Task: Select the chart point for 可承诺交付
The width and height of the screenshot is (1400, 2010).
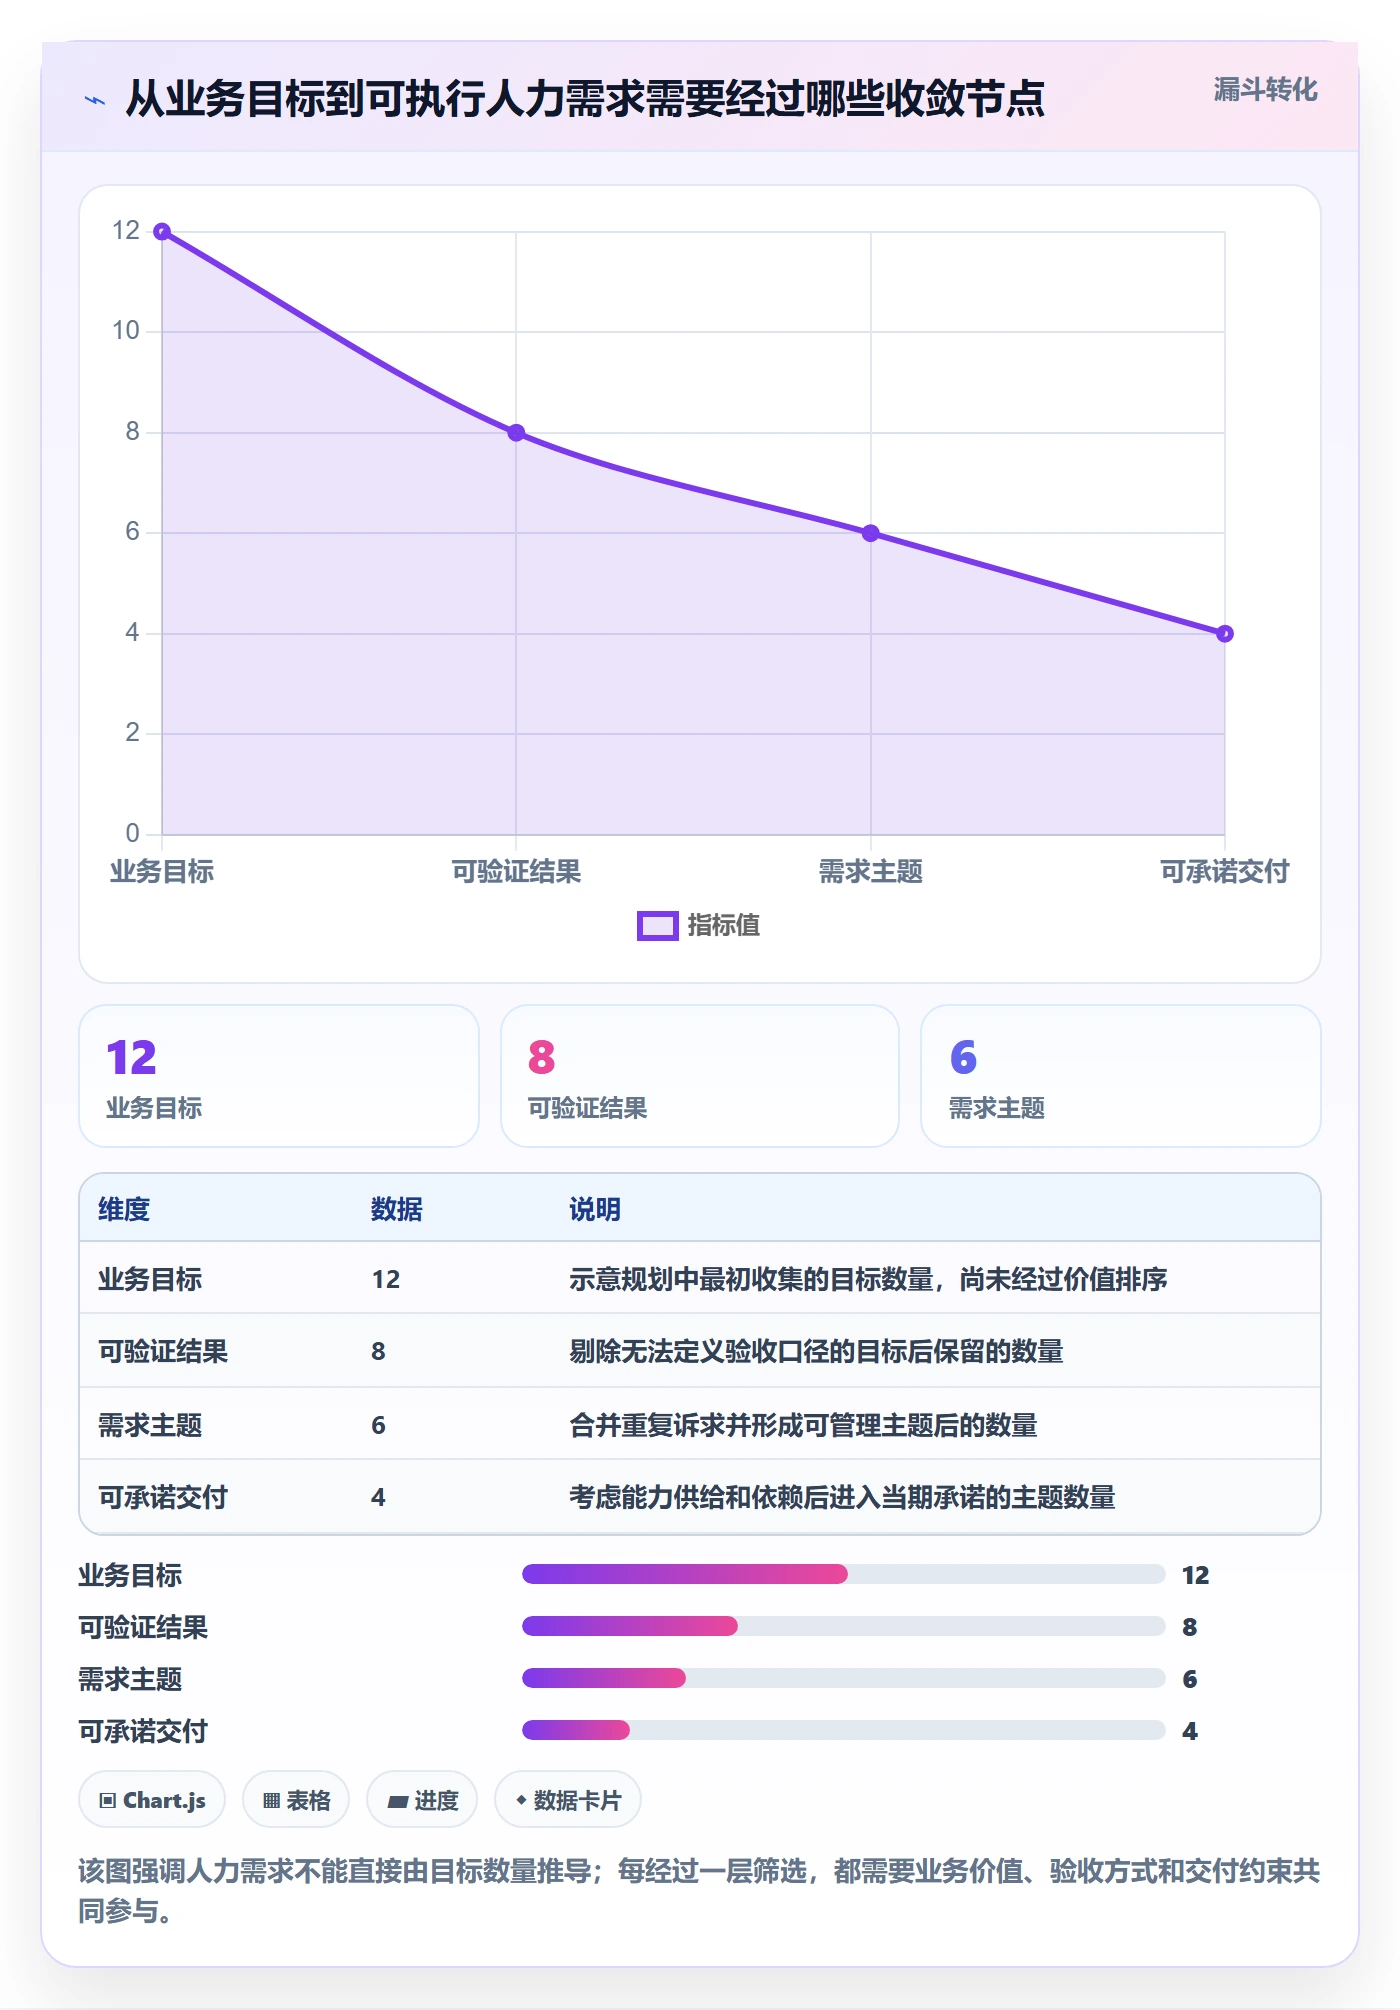Action: tap(1225, 634)
